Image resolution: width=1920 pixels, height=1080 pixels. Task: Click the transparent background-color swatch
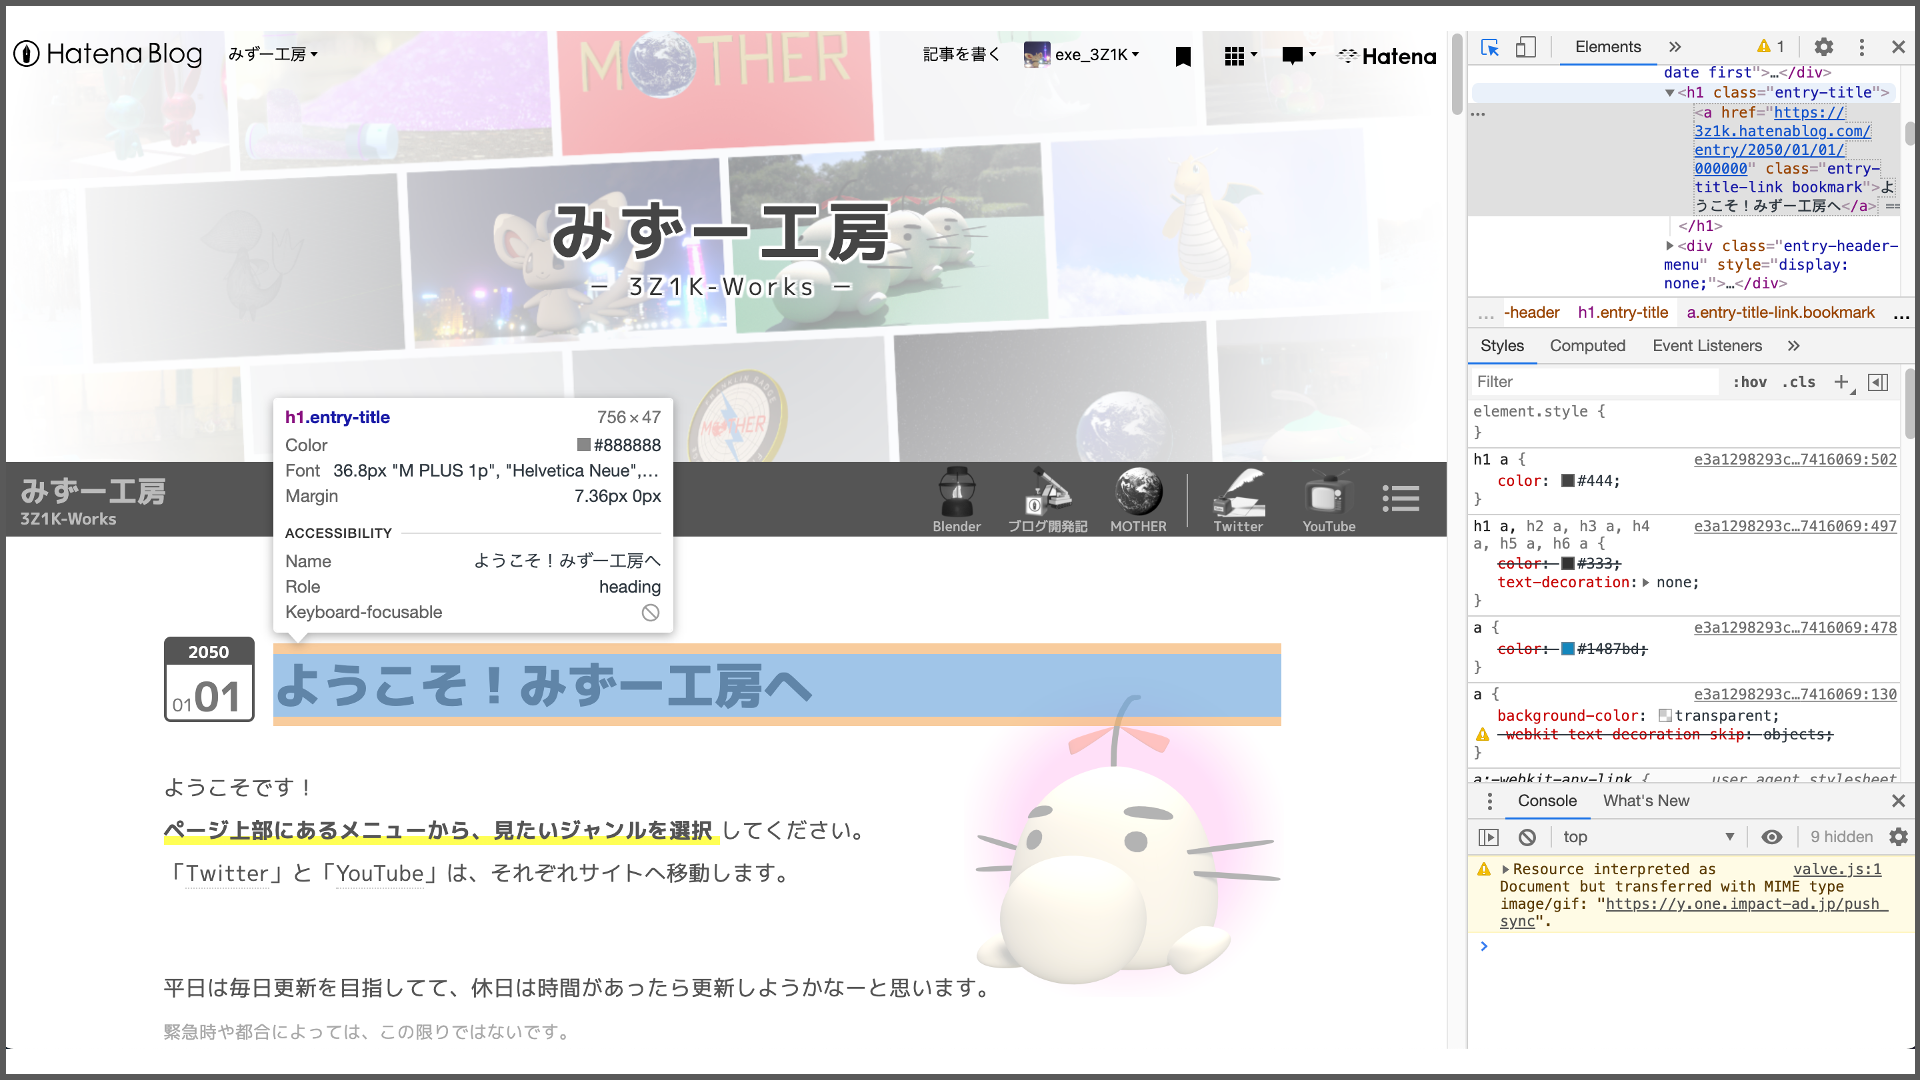1665,716
